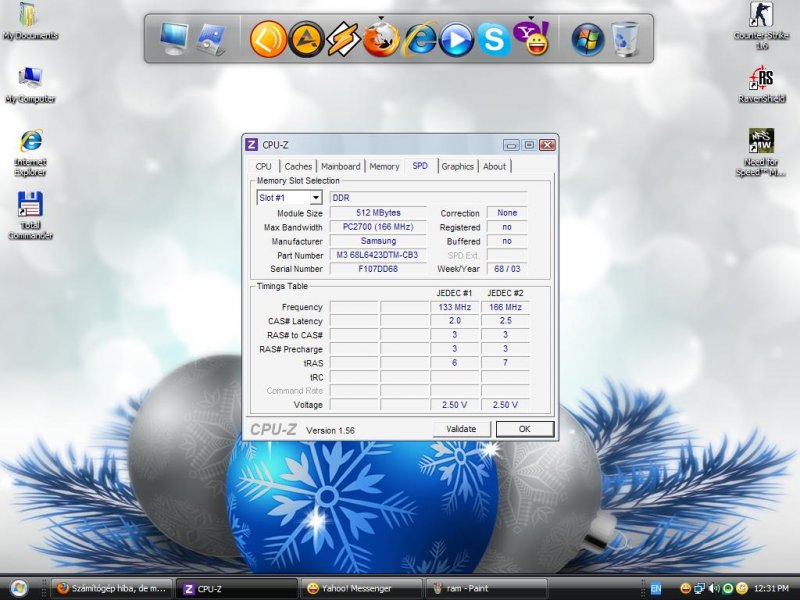Switch to the Mainboard tab

tap(340, 166)
